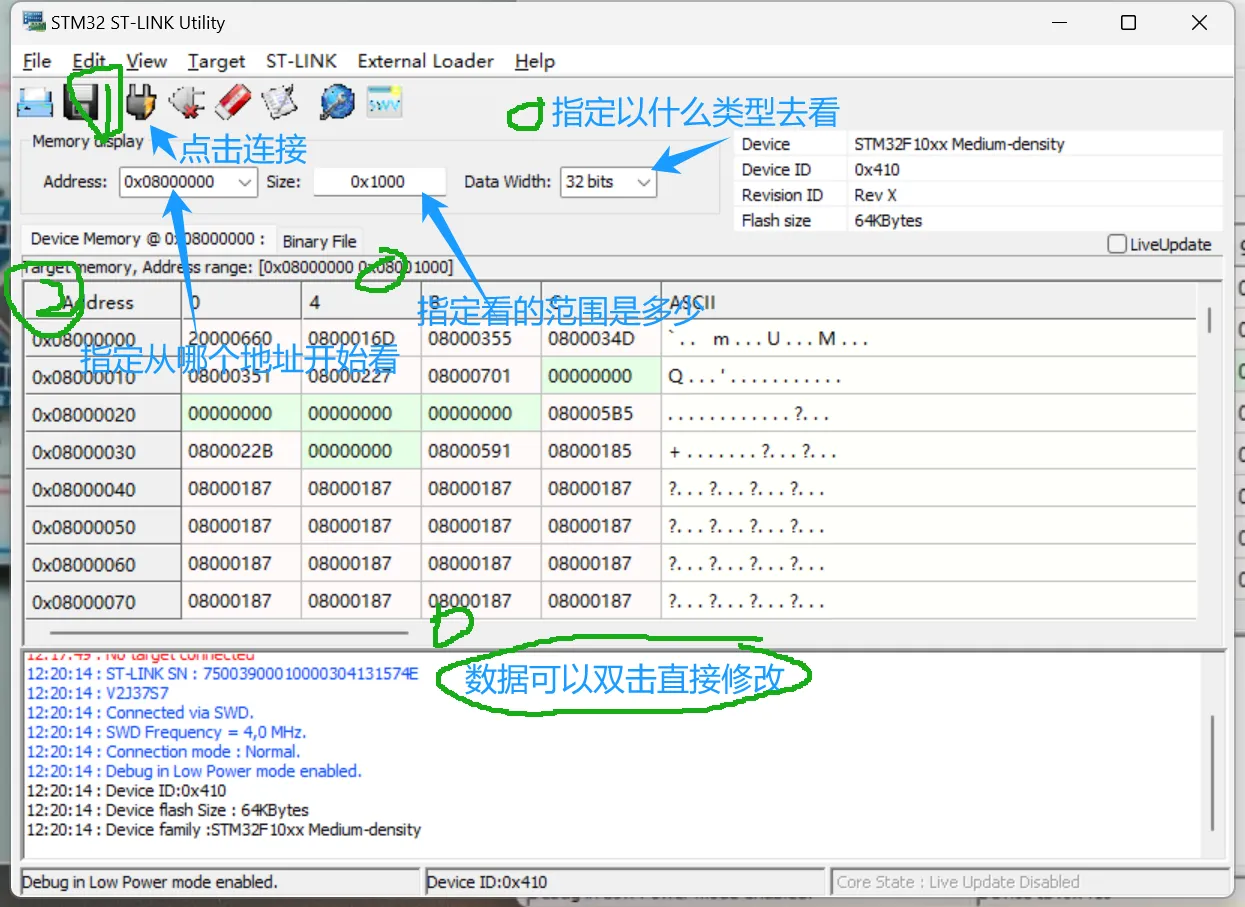The width and height of the screenshot is (1245, 907).
Task: Click the log line Connected via SWD.
Action: pyautogui.click(x=141, y=713)
